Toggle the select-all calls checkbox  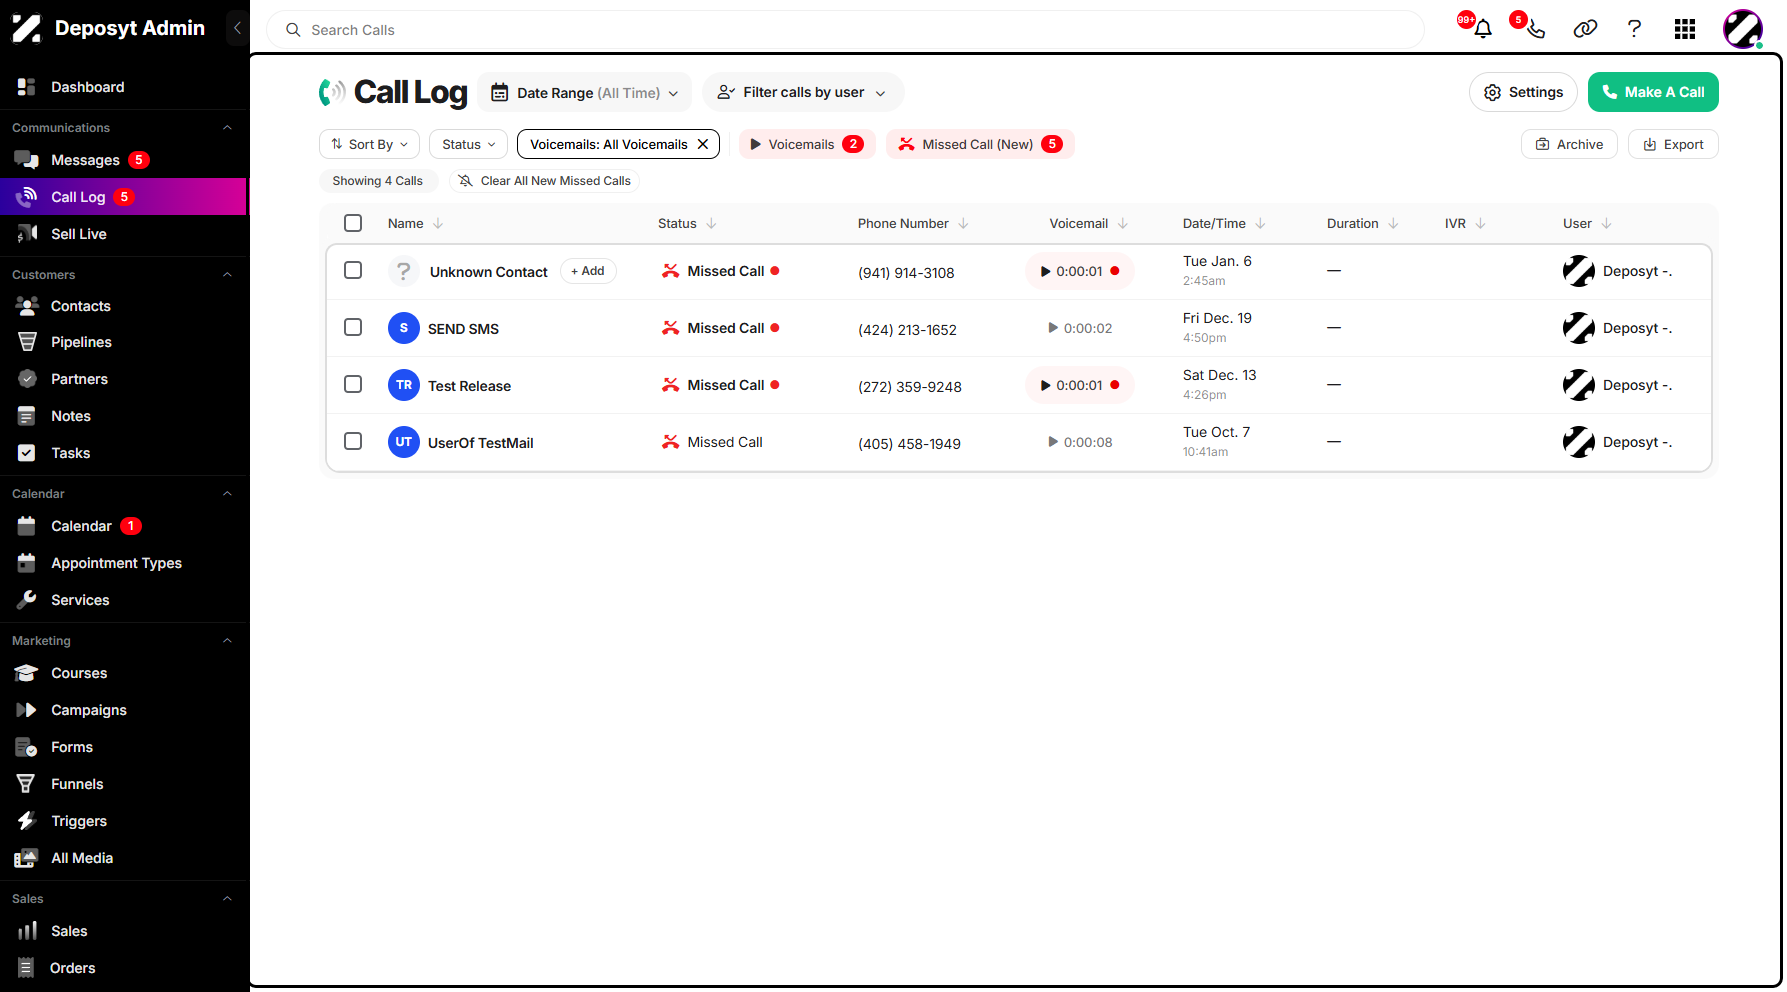coord(353,223)
